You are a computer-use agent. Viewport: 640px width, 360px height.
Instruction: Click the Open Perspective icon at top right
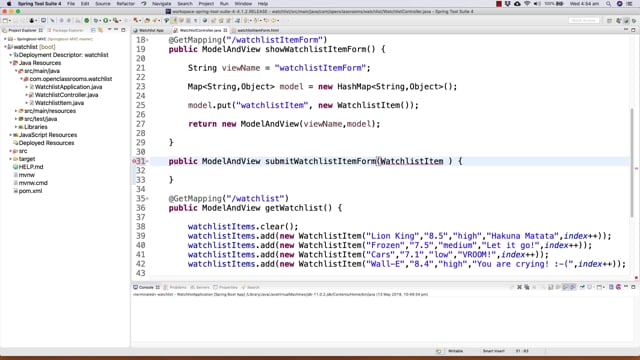coord(609,20)
